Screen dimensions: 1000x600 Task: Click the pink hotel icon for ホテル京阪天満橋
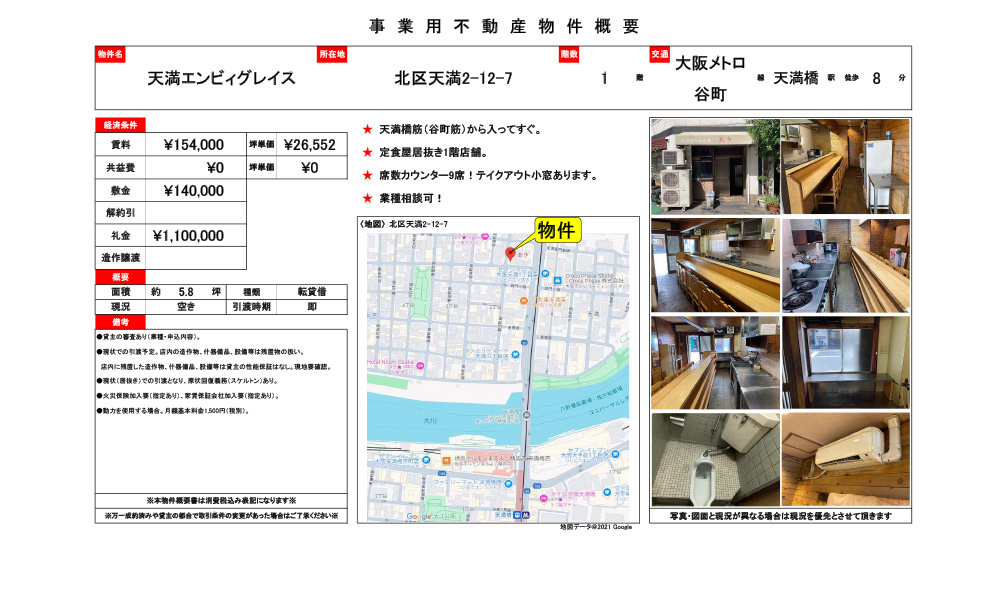coord(544,497)
